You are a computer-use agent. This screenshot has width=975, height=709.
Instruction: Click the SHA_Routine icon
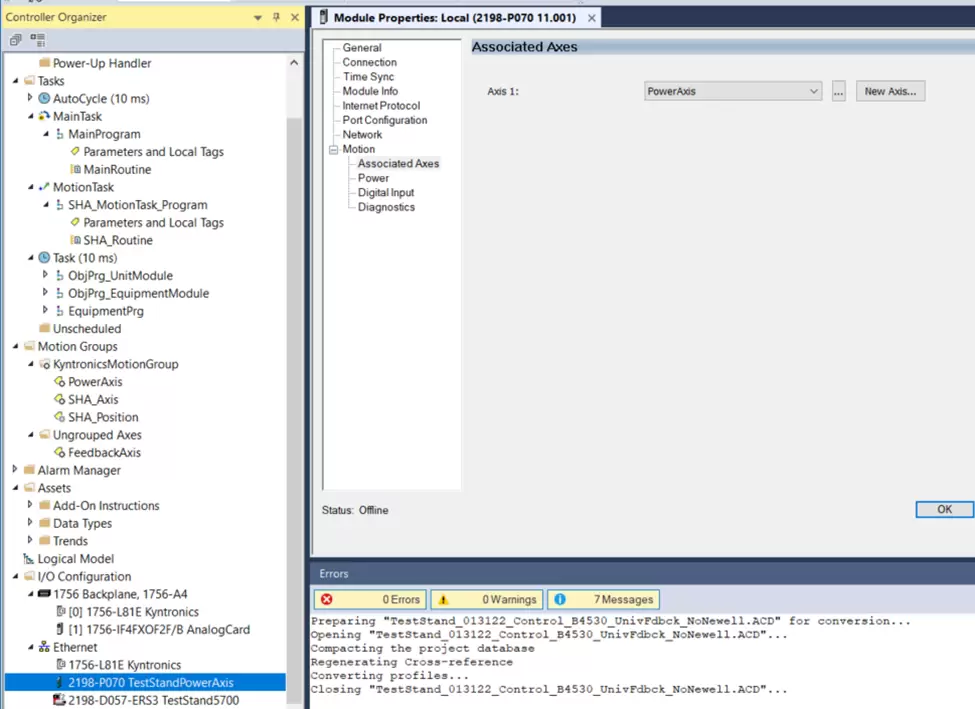75,240
